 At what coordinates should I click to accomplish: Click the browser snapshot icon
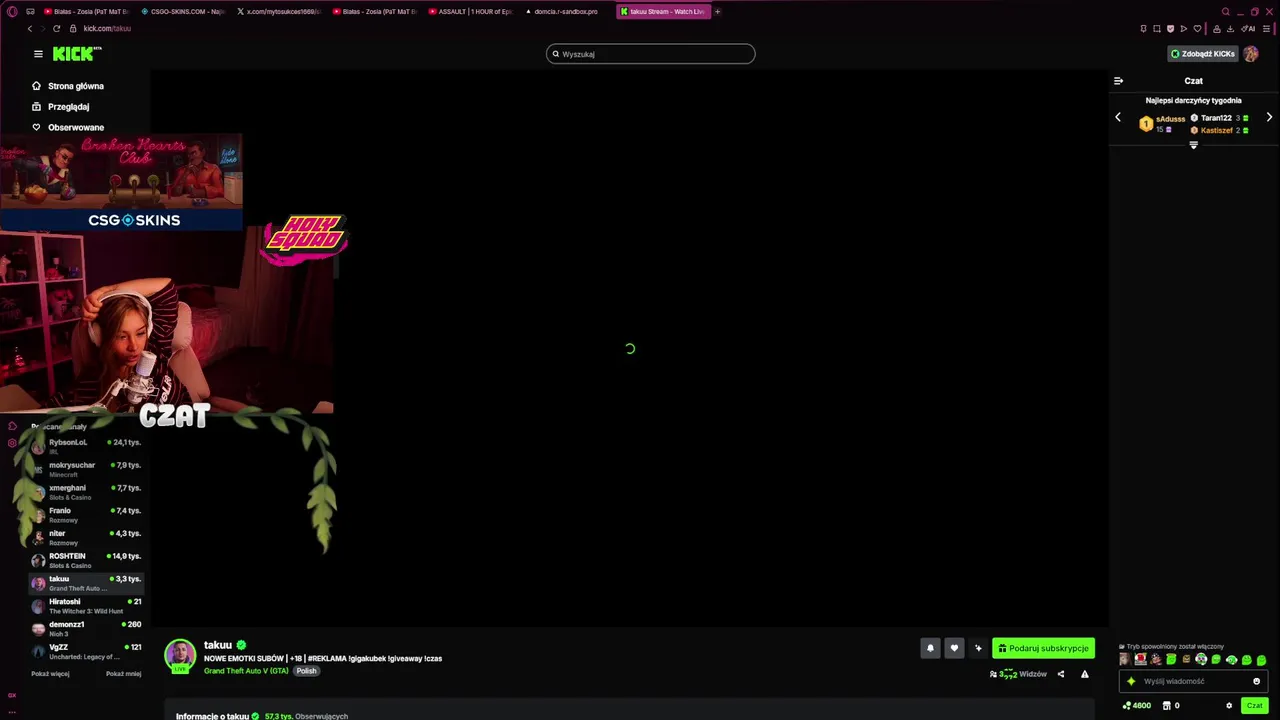point(1157,28)
